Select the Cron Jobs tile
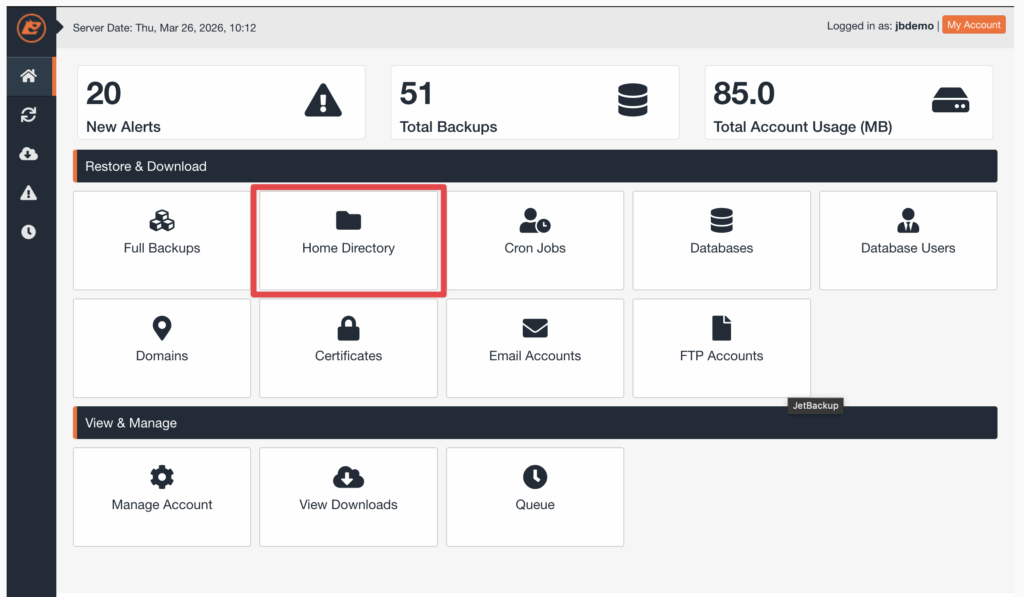The height and width of the screenshot is (597, 1024). pyautogui.click(x=535, y=240)
